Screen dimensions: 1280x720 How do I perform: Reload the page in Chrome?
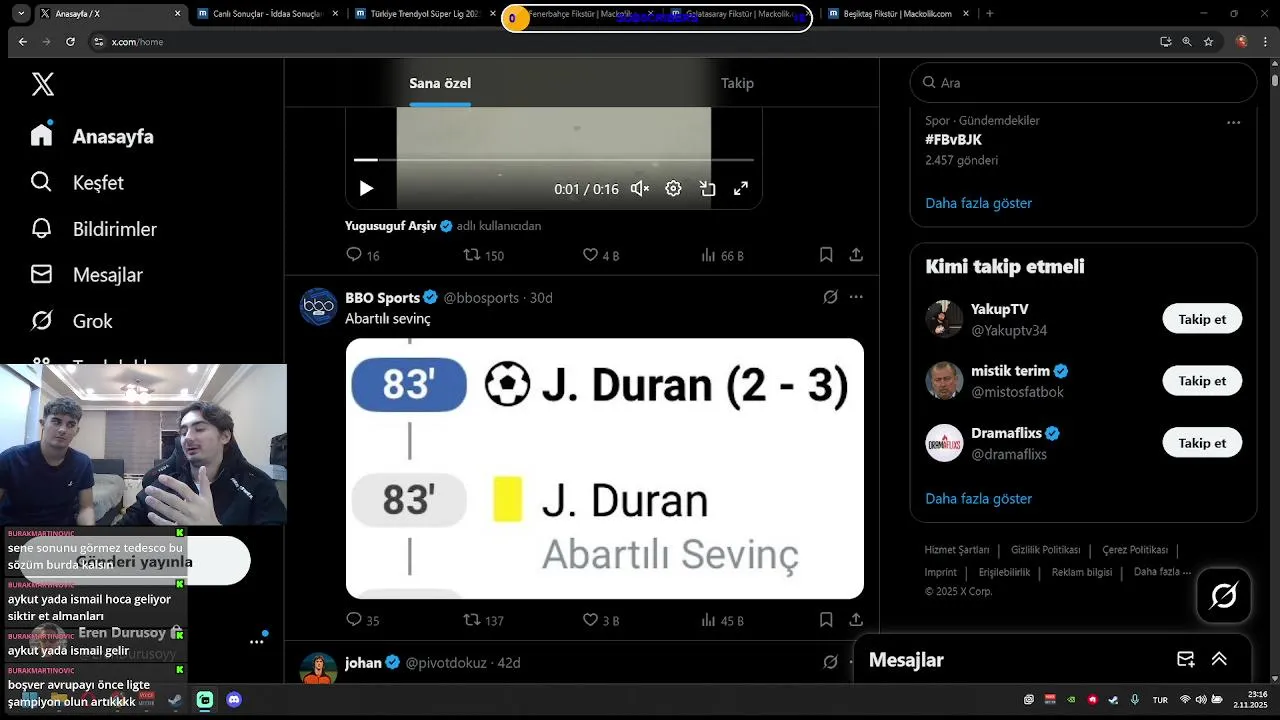pyautogui.click(x=70, y=42)
